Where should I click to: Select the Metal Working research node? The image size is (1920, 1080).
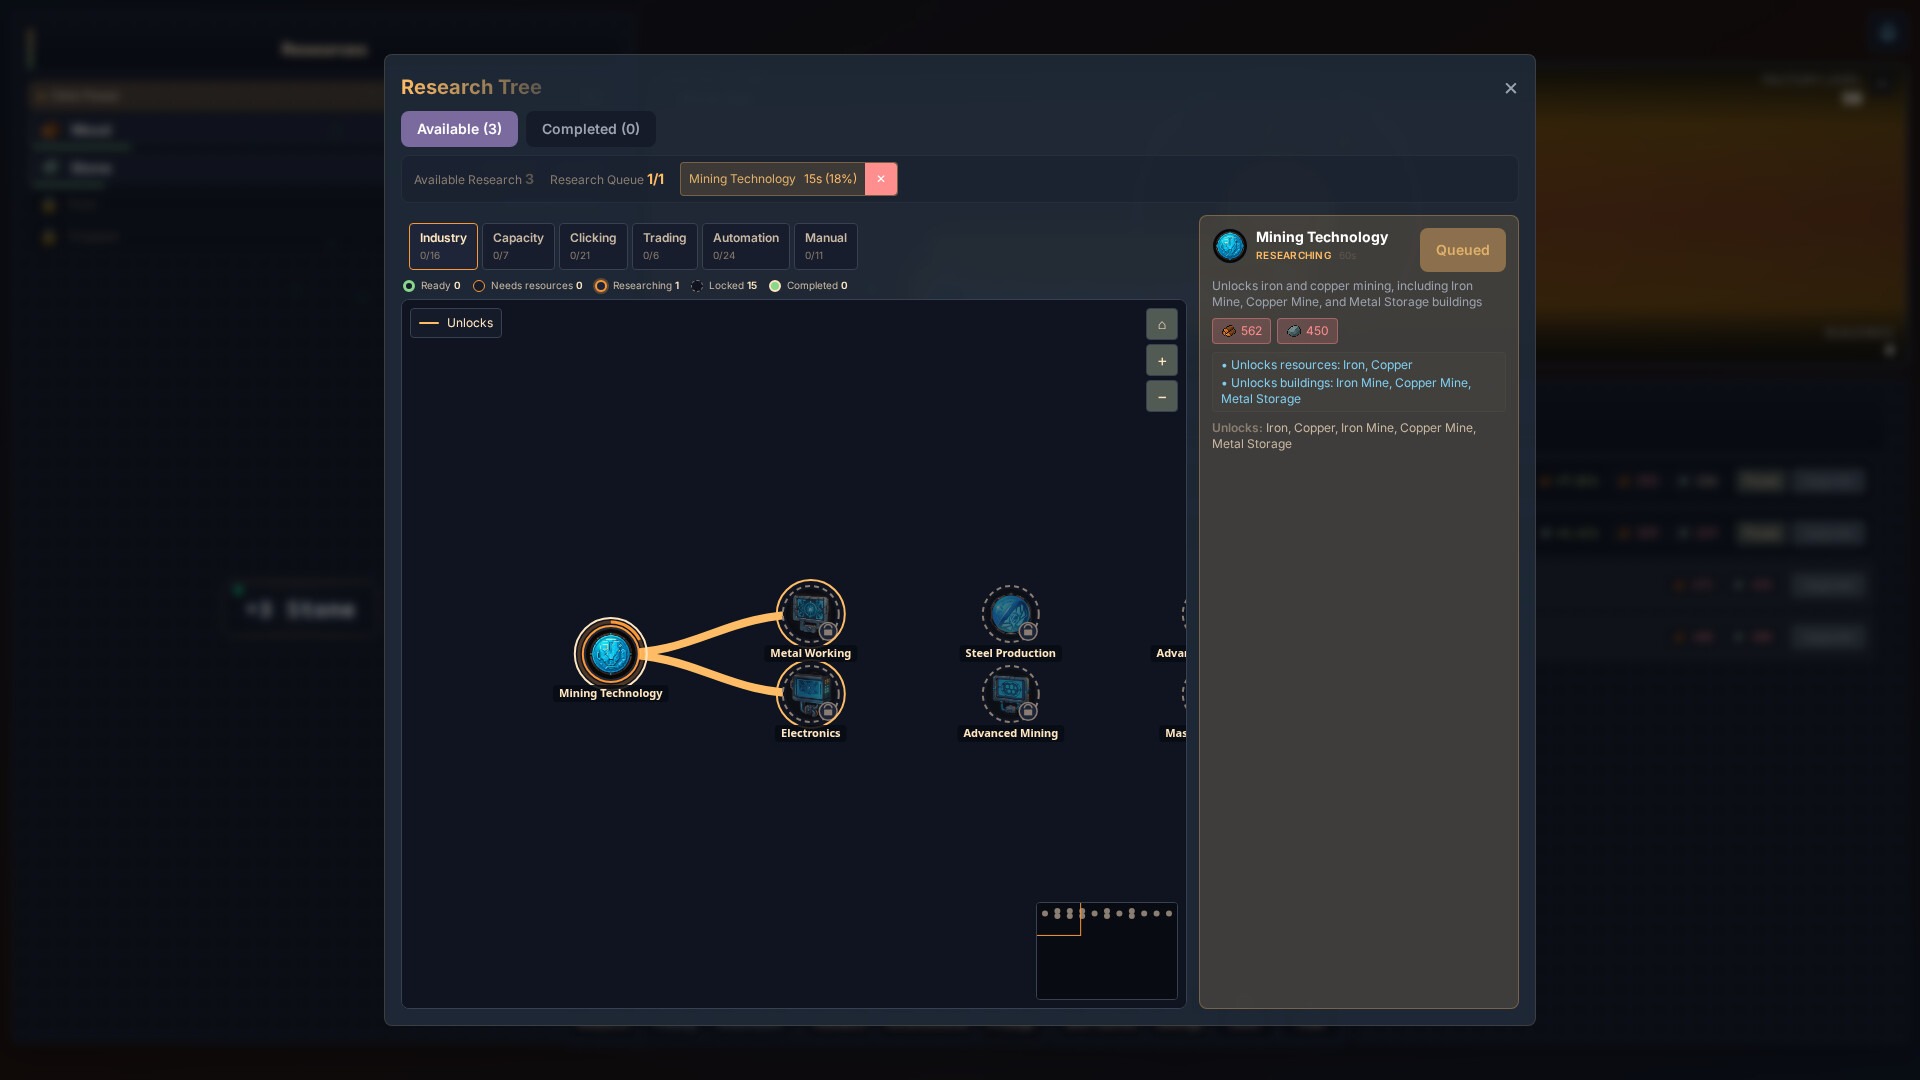click(x=810, y=613)
